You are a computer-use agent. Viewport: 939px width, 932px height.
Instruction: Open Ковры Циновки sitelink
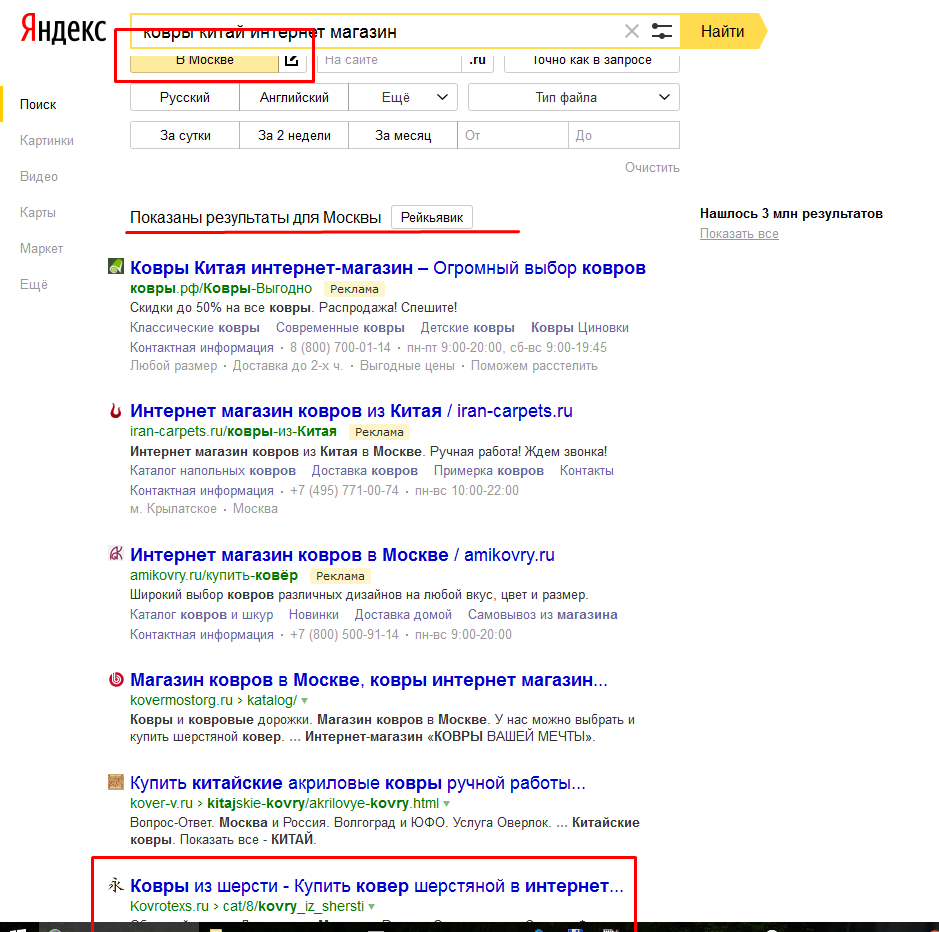point(580,328)
